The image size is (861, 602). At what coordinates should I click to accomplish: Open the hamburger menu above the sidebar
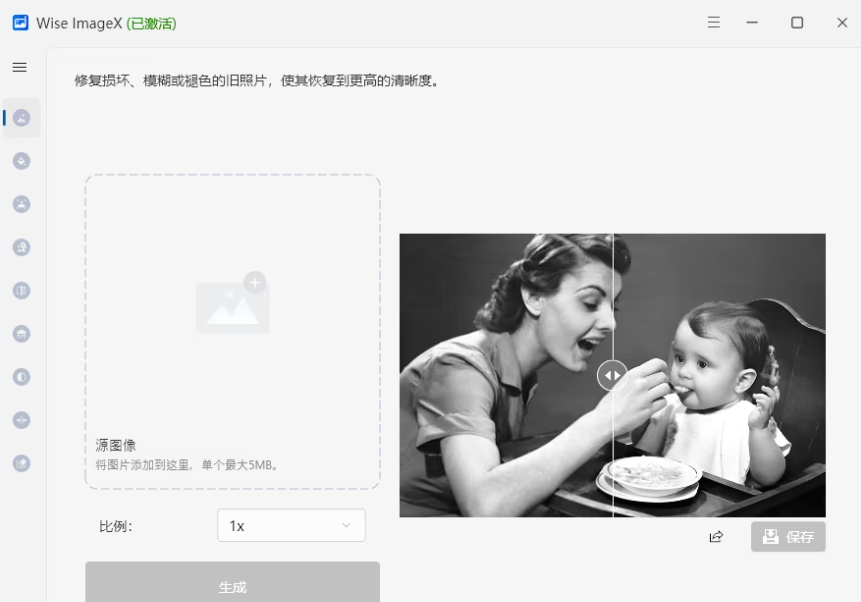point(20,67)
